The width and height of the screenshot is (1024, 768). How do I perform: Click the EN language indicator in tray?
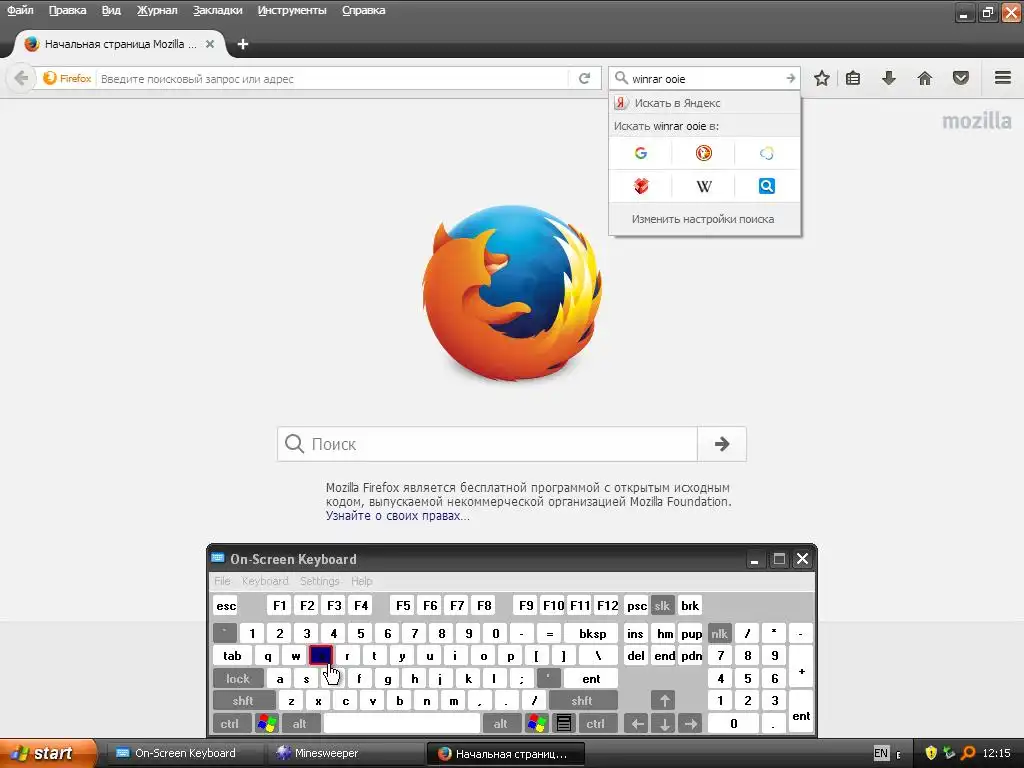[x=881, y=753]
